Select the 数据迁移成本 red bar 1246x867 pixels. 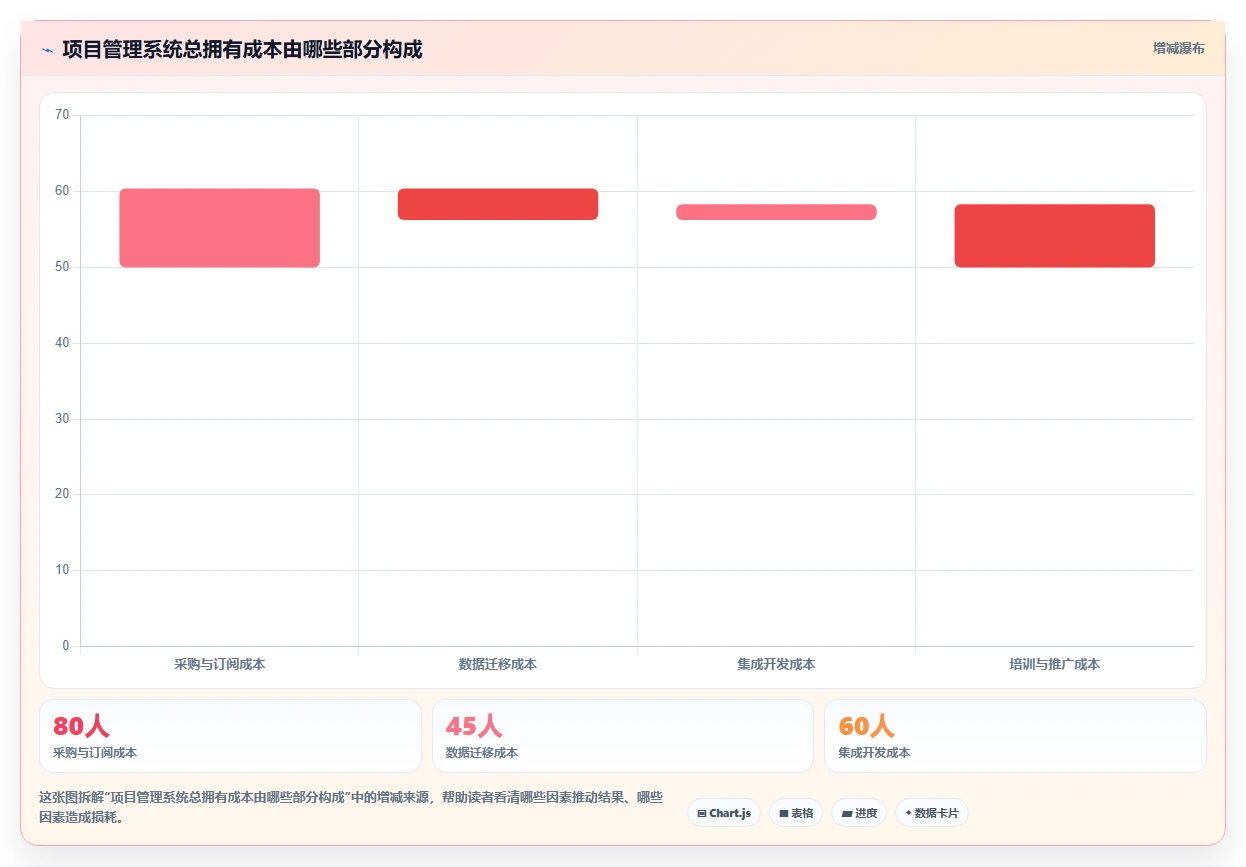[x=498, y=204]
